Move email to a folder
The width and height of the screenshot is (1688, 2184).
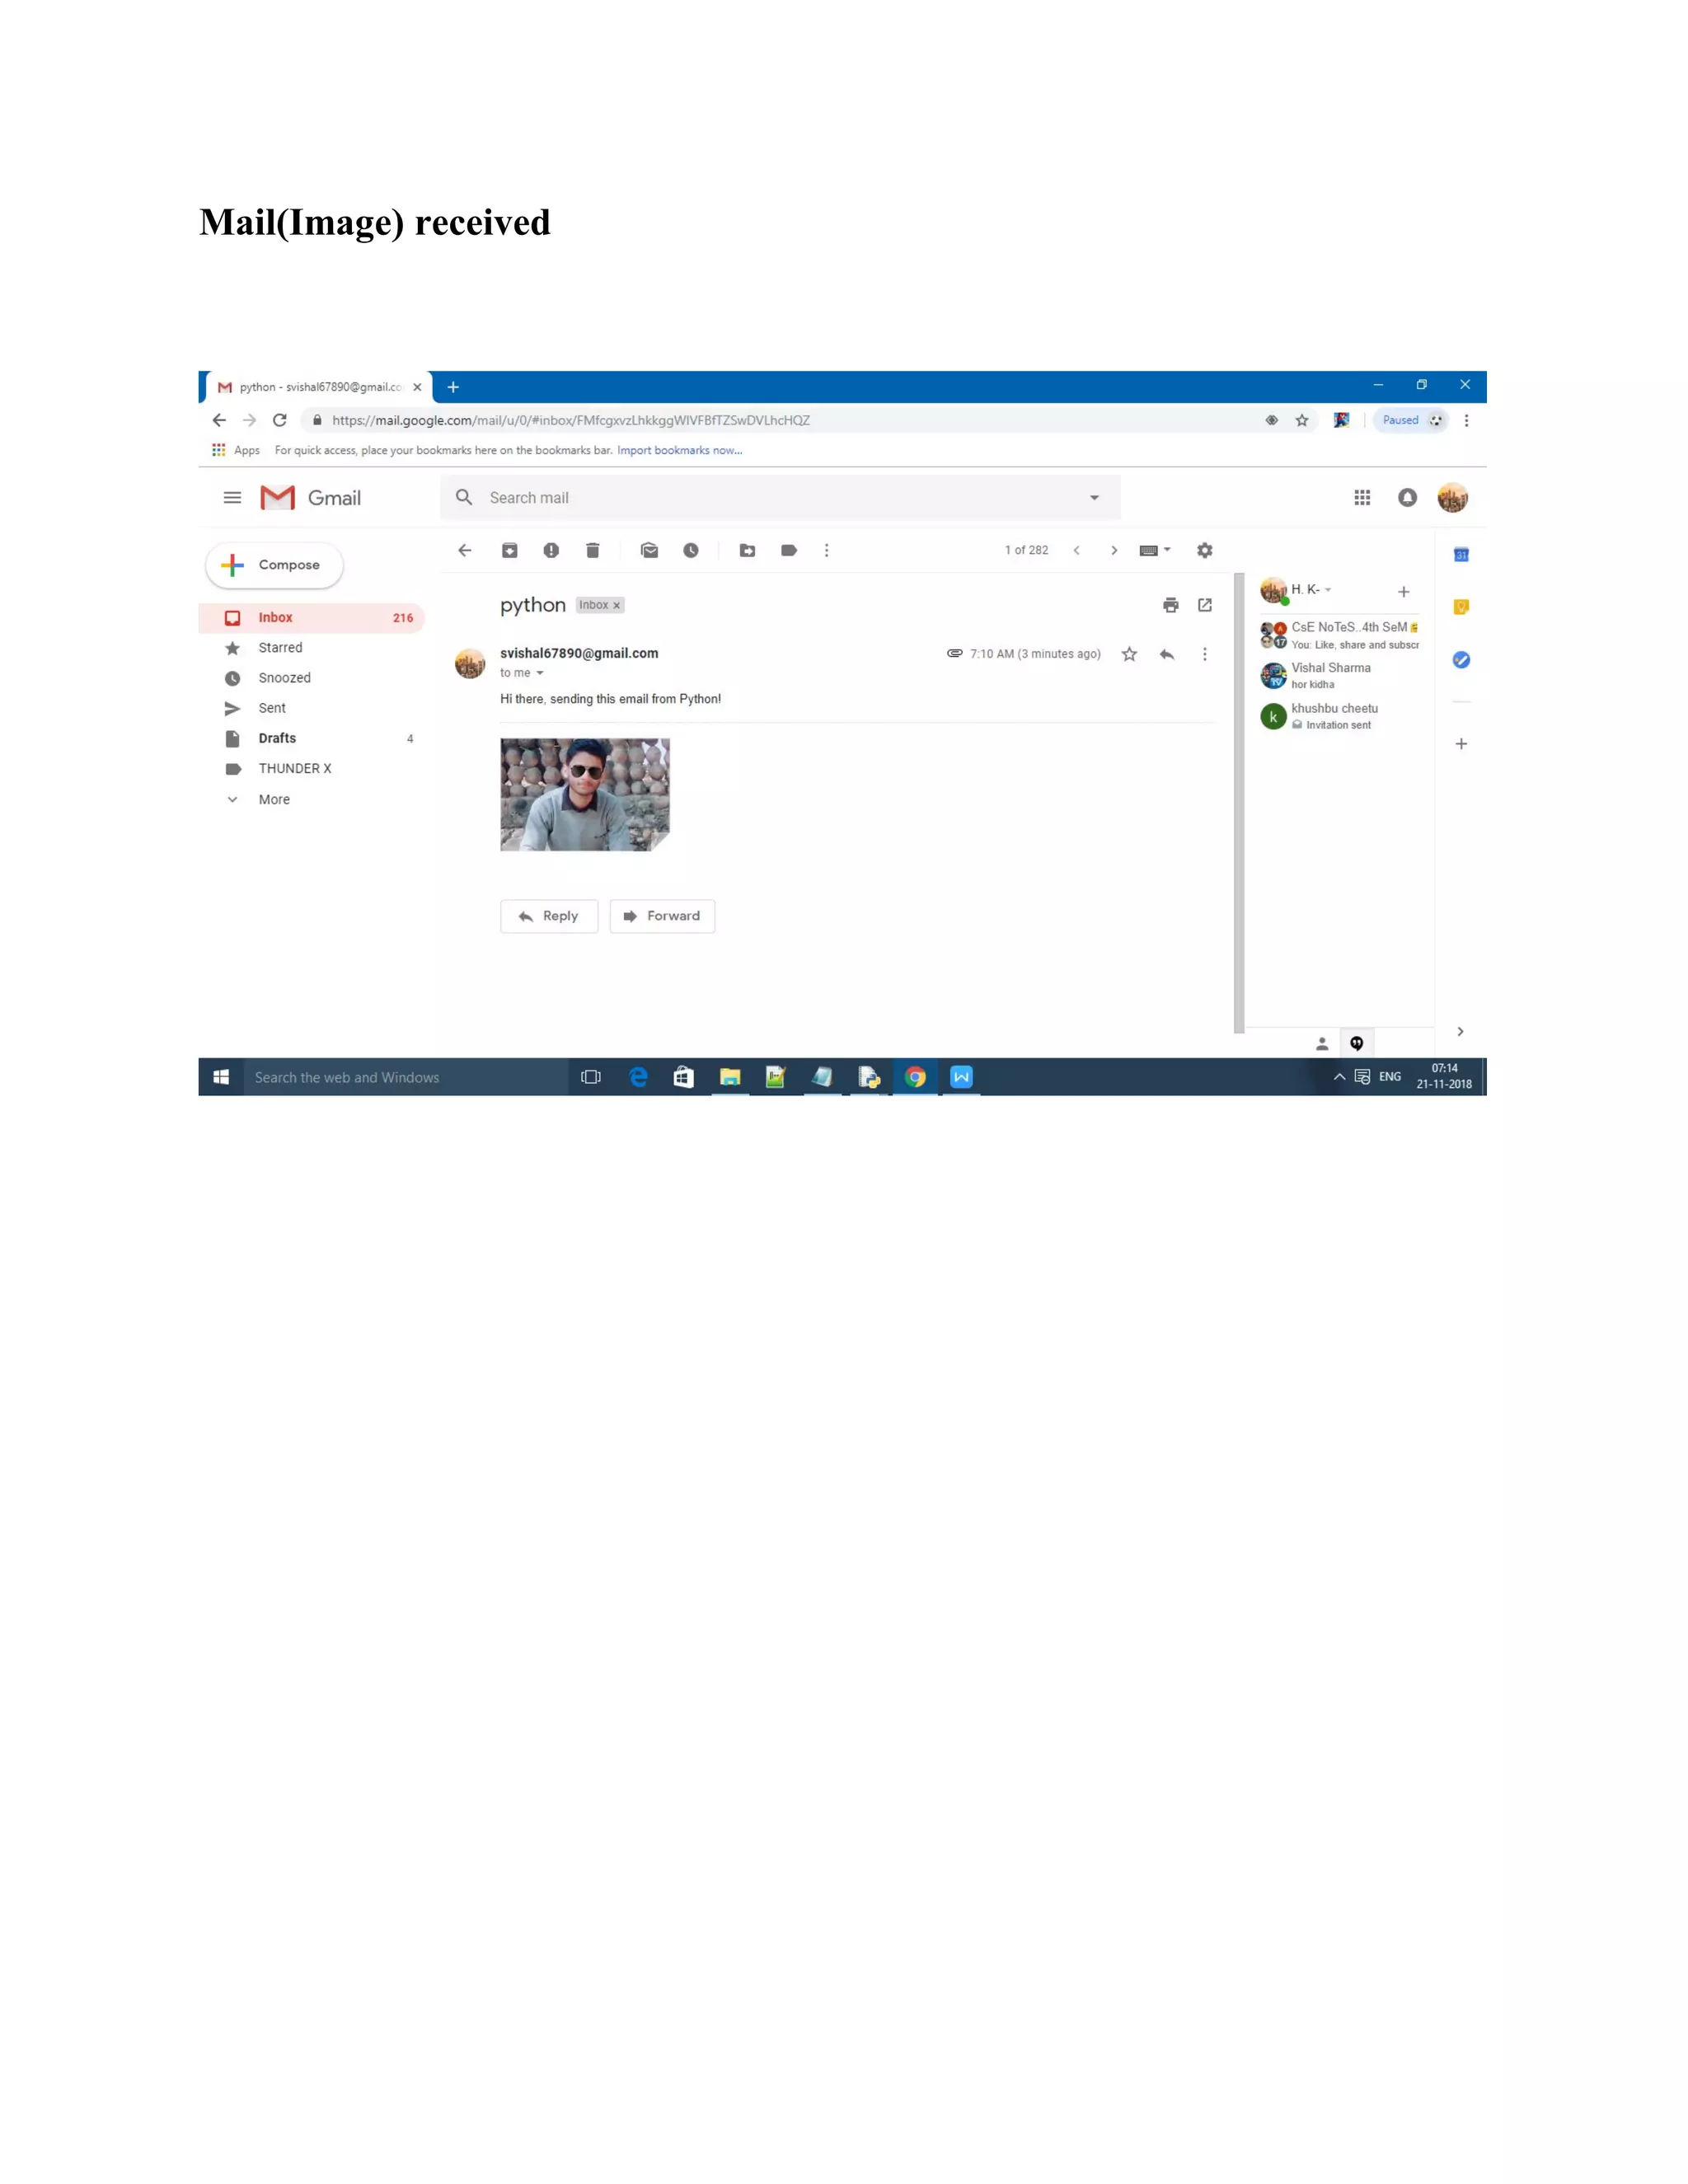(x=747, y=550)
